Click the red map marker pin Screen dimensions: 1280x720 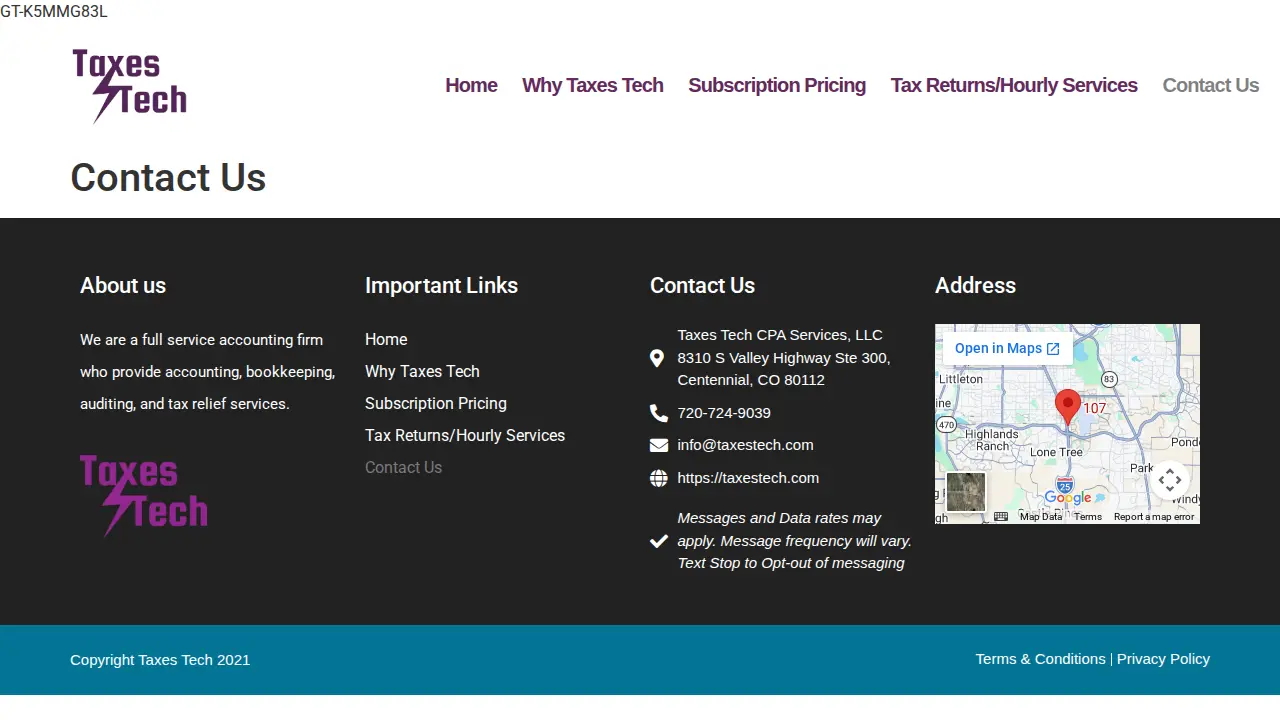coord(1068,407)
